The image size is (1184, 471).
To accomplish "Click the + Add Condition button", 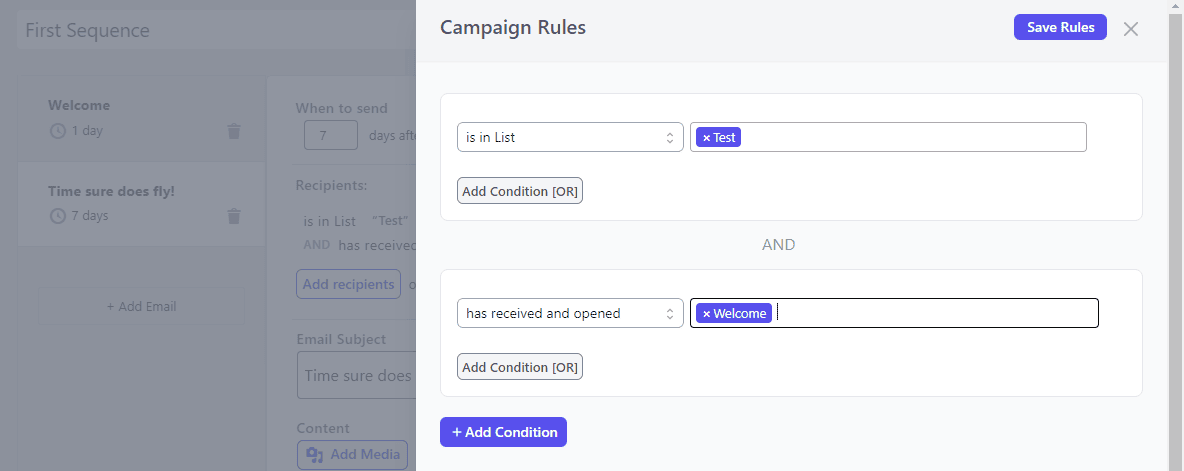I will click(x=504, y=432).
